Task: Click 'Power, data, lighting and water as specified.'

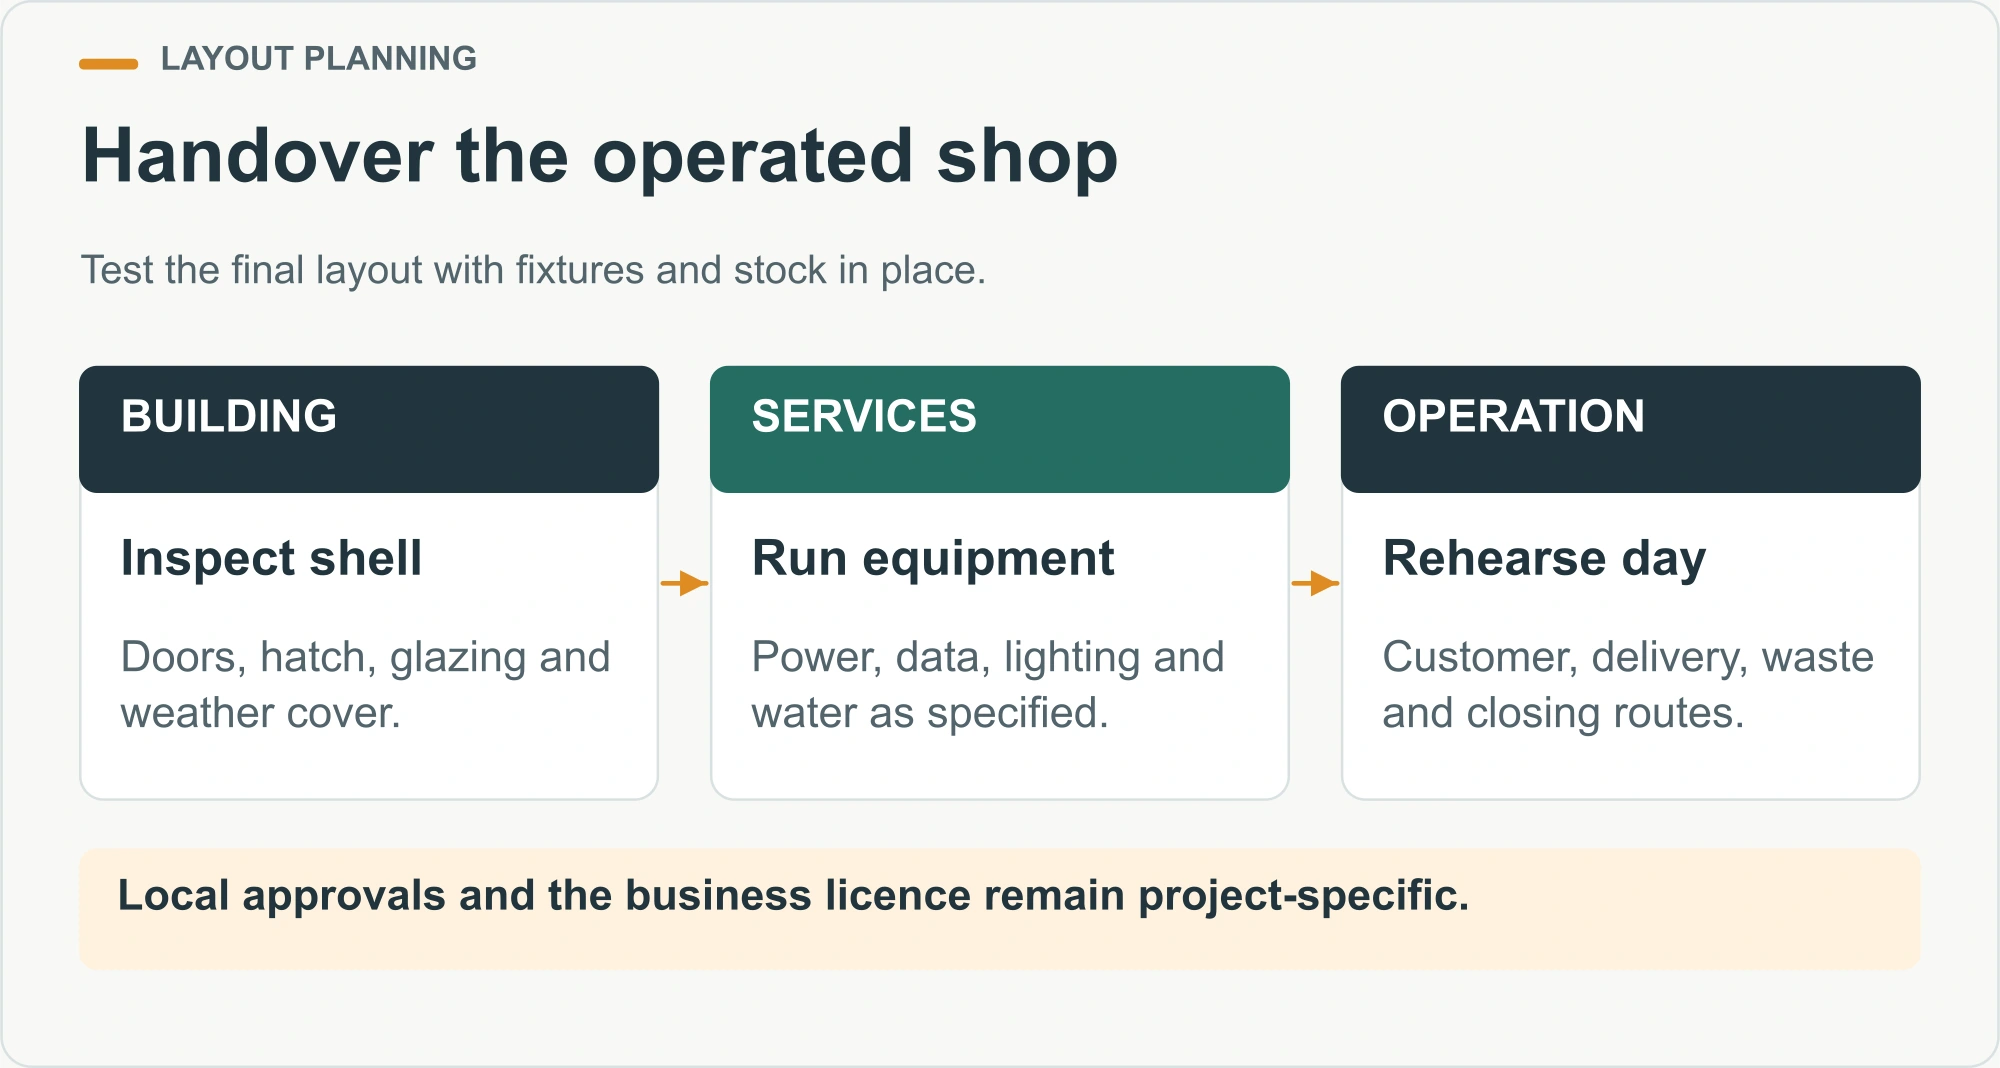Action: click(988, 685)
